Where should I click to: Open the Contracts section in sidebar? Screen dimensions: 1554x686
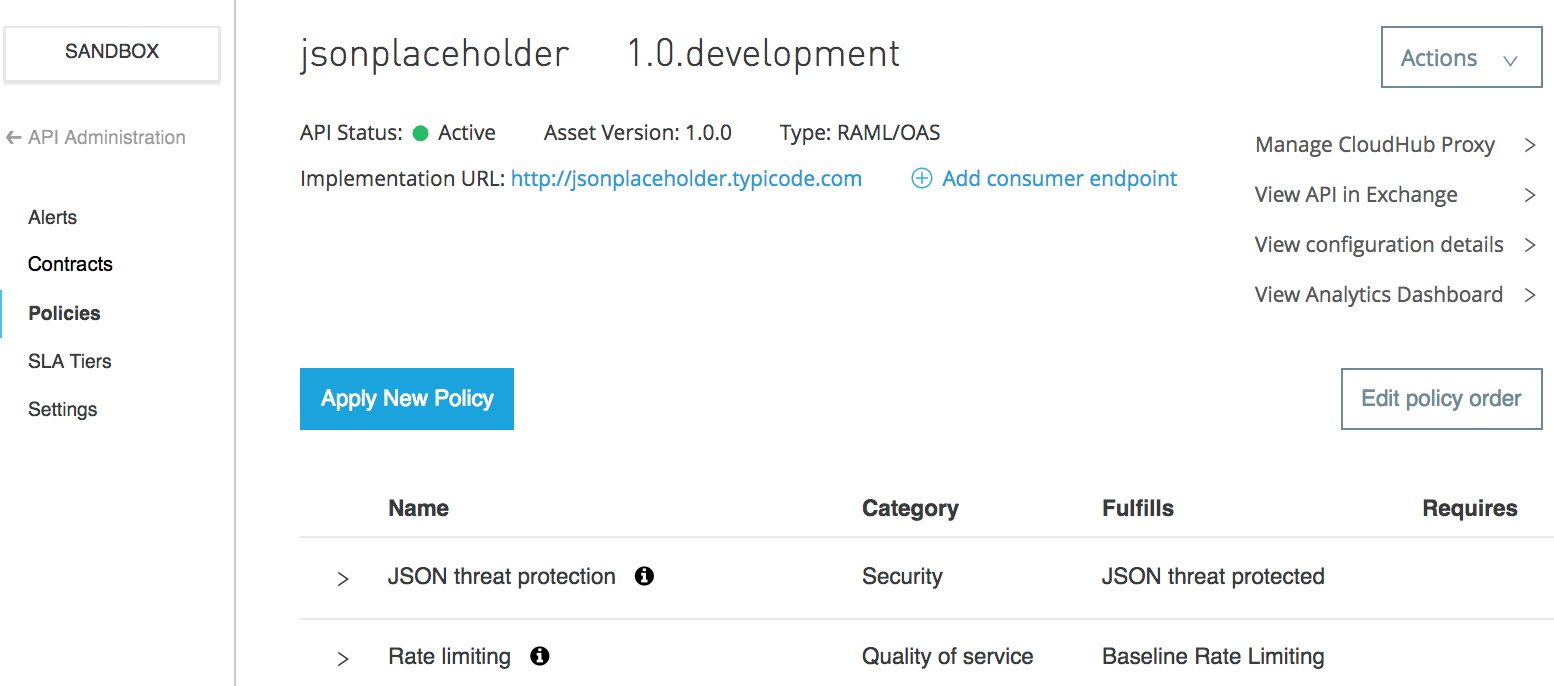coord(70,264)
